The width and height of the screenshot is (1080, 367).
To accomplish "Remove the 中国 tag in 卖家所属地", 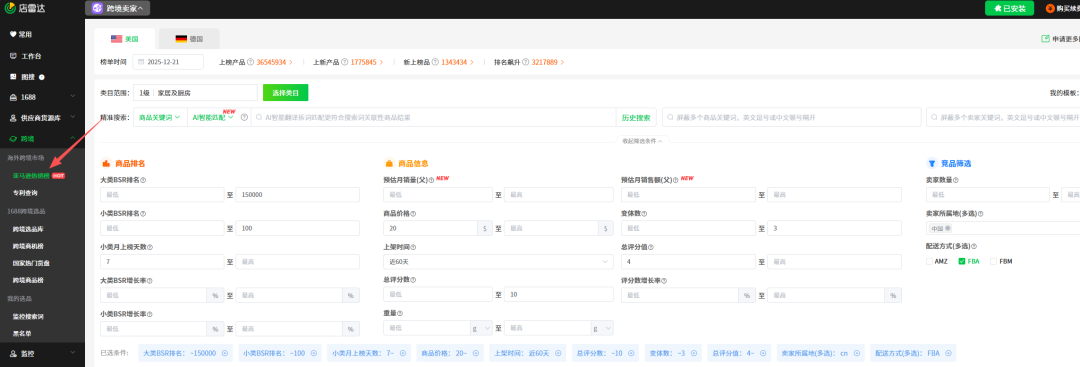I will point(948,229).
